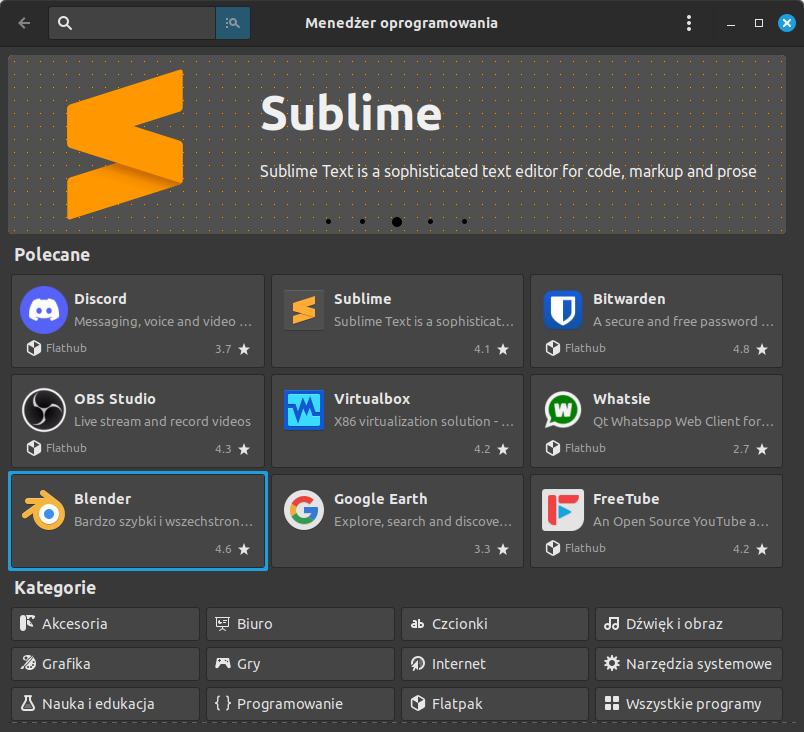Click the OBS Studio logo icon

pos(44,410)
